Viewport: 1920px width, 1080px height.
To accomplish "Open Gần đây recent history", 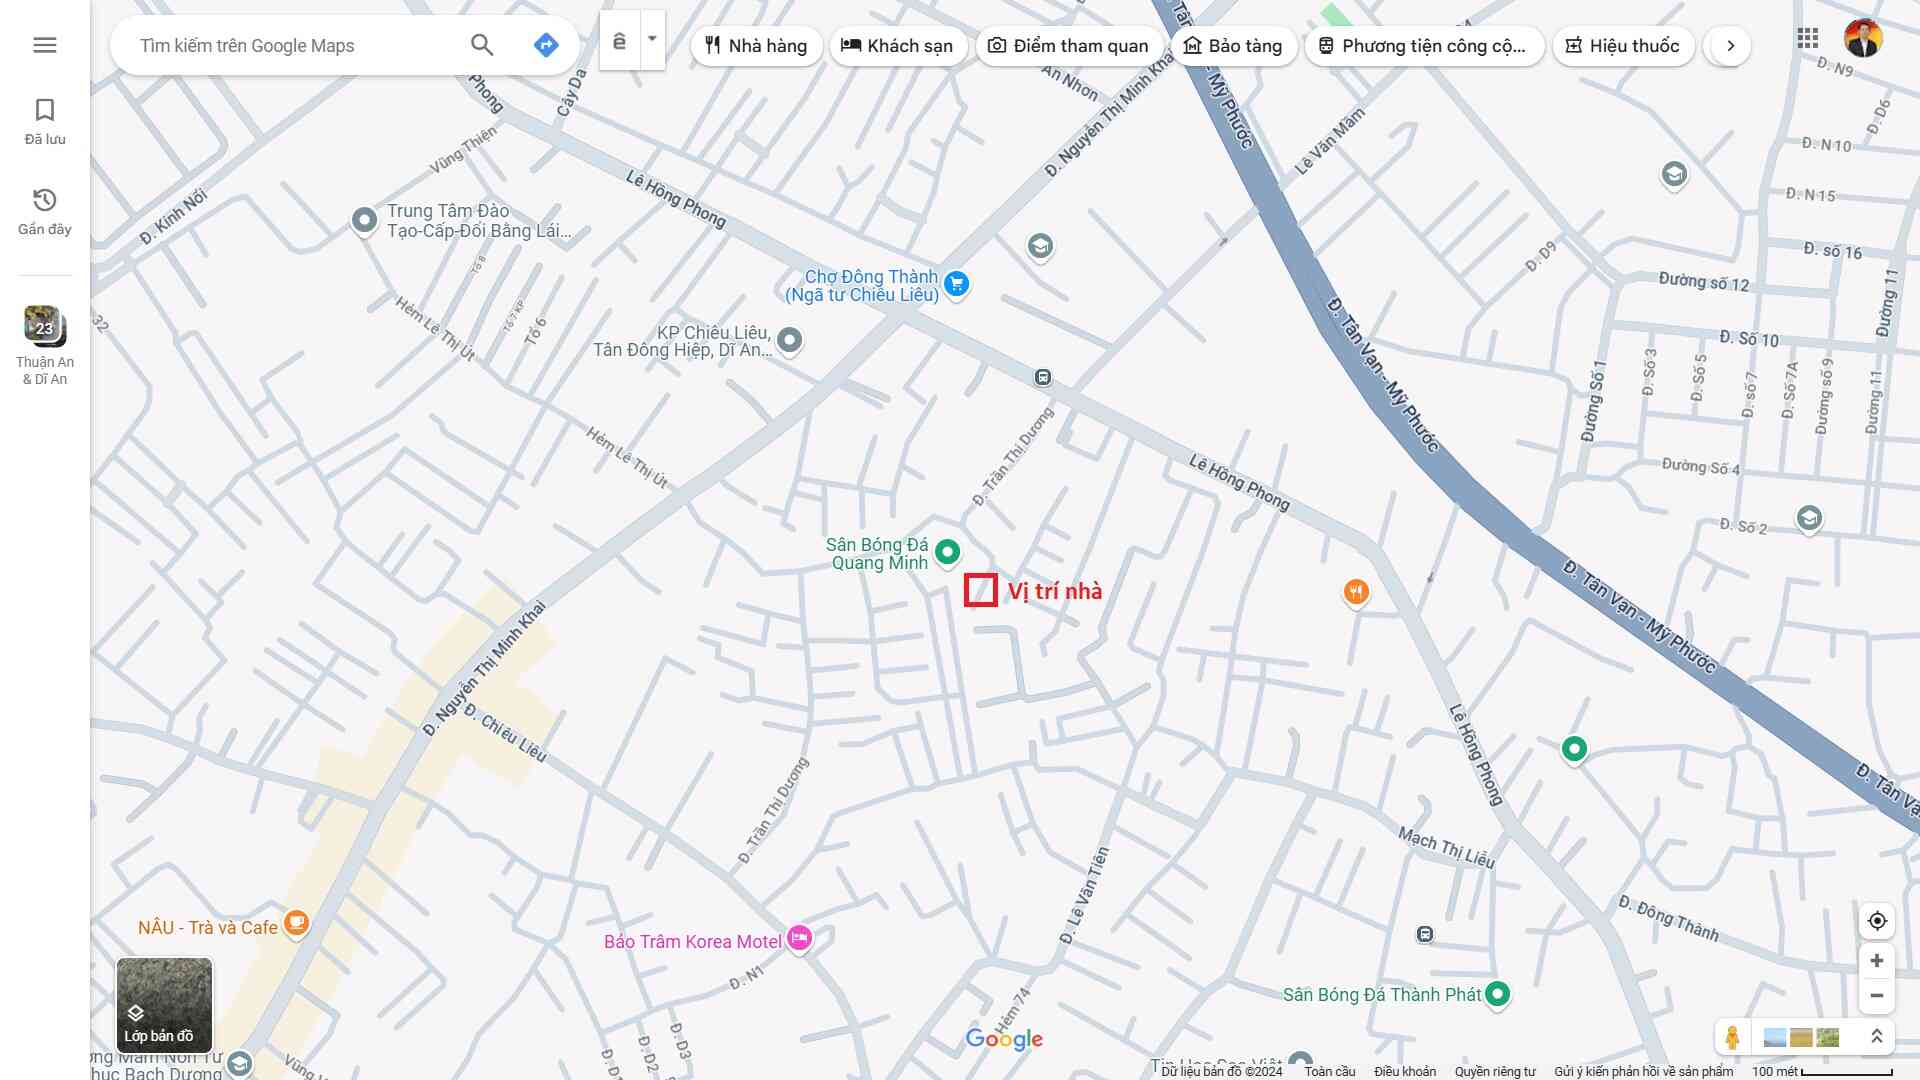I will 45,211.
